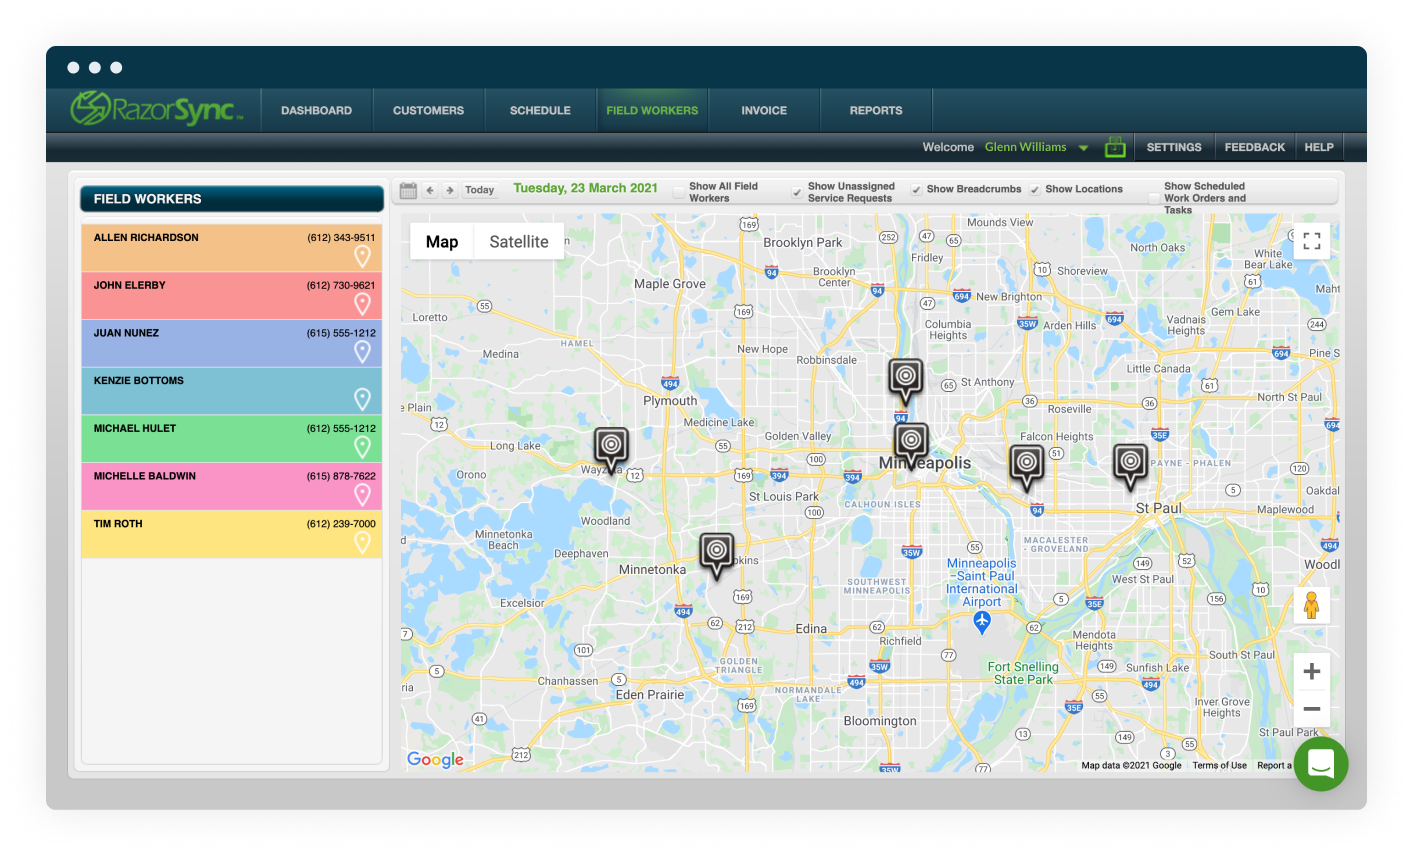Click the airport icon on the map
Screen dimensions: 1413x856
(982, 623)
